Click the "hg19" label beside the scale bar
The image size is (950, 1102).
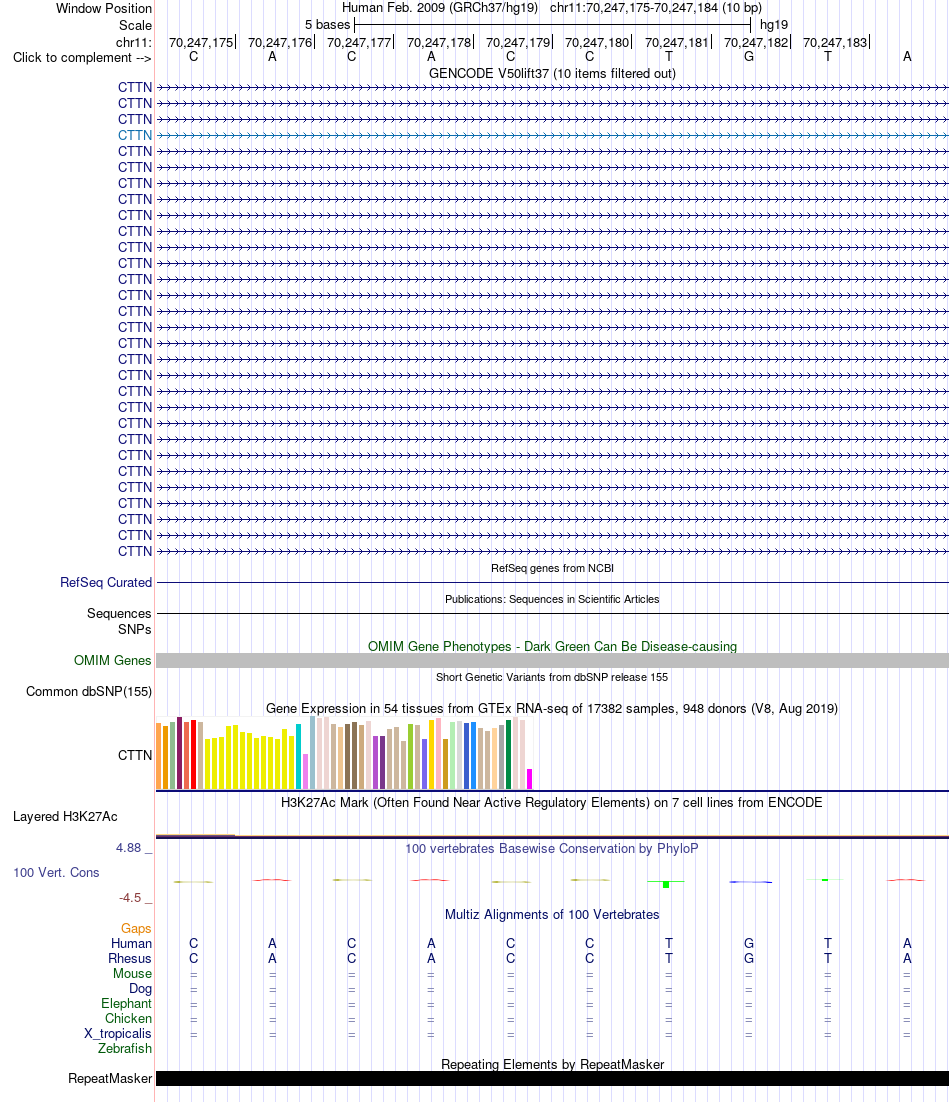click(x=774, y=25)
